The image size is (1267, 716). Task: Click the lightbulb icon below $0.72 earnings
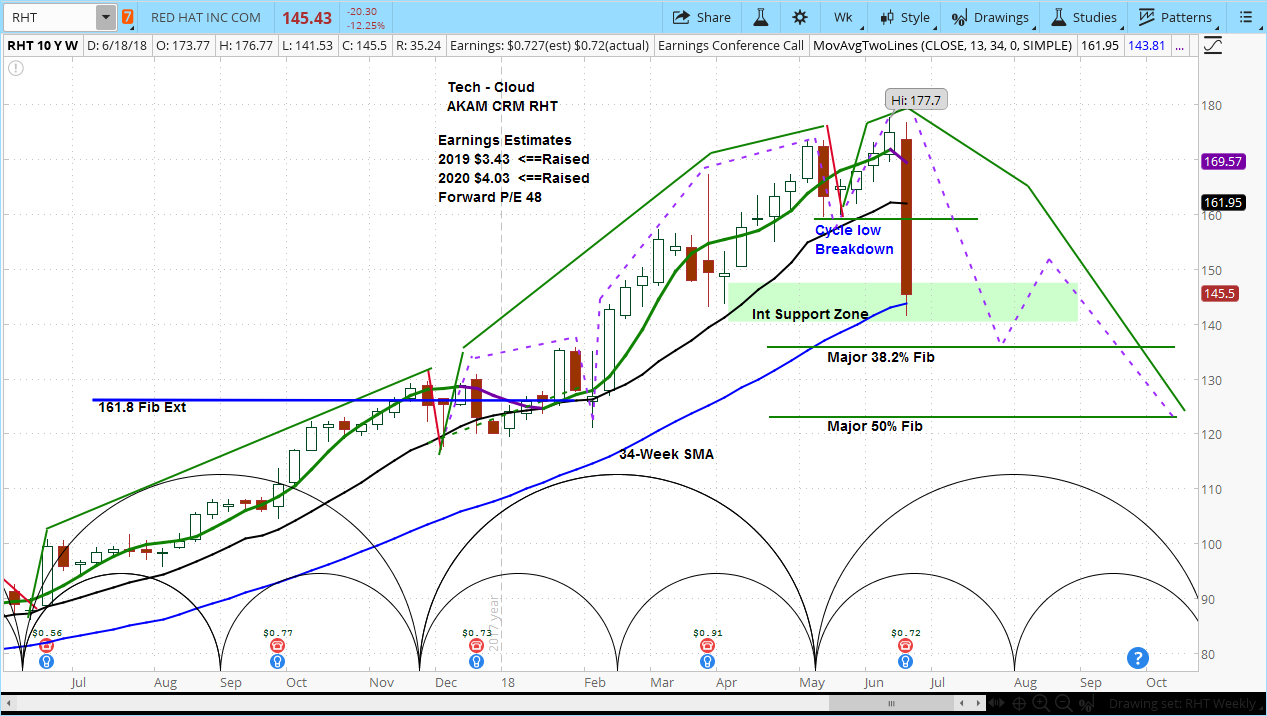(905, 661)
